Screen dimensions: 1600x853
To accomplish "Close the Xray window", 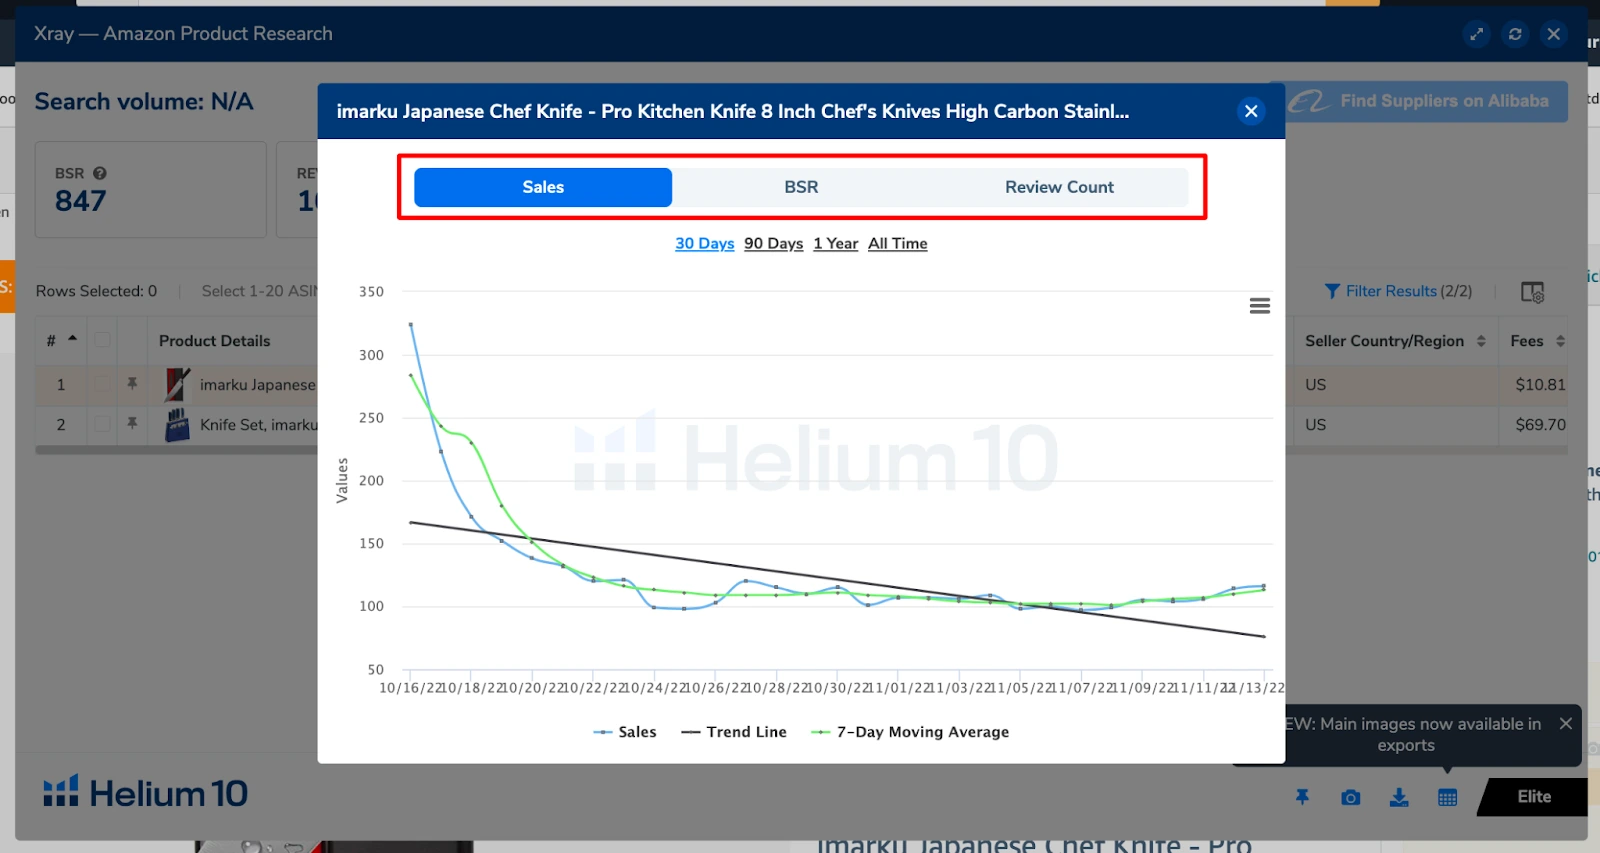I will 1554,34.
